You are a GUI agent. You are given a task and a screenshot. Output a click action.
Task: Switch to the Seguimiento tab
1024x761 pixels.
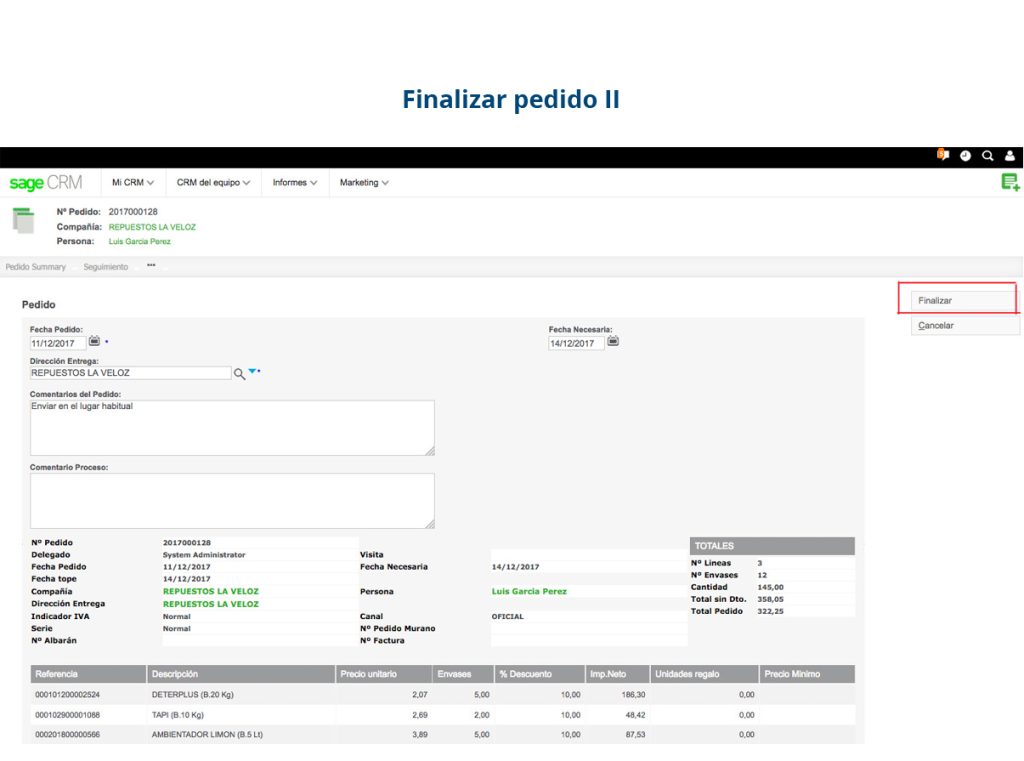tap(106, 267)
